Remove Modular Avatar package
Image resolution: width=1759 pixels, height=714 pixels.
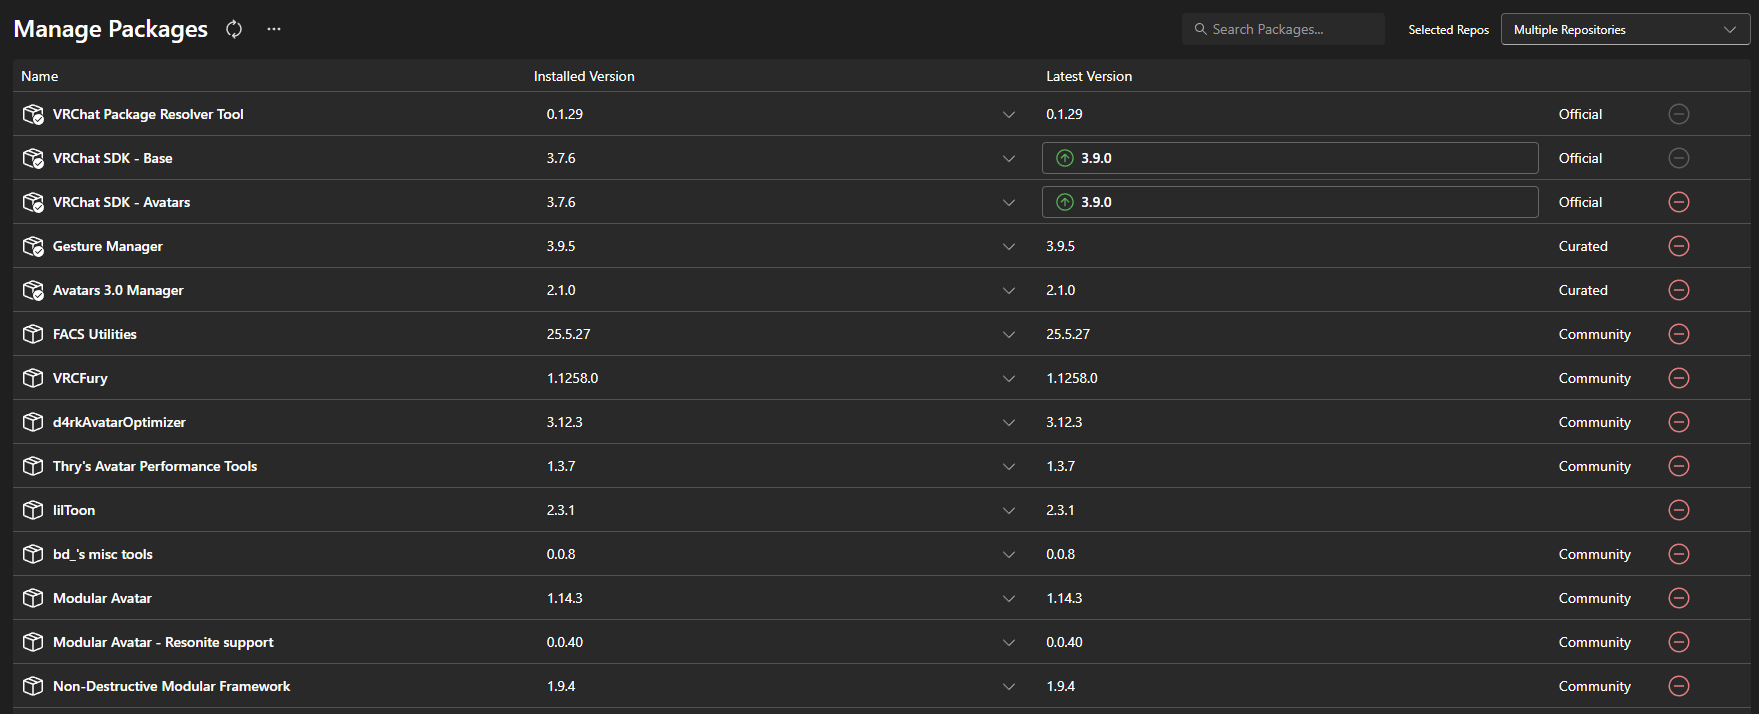coord(1679,598)
